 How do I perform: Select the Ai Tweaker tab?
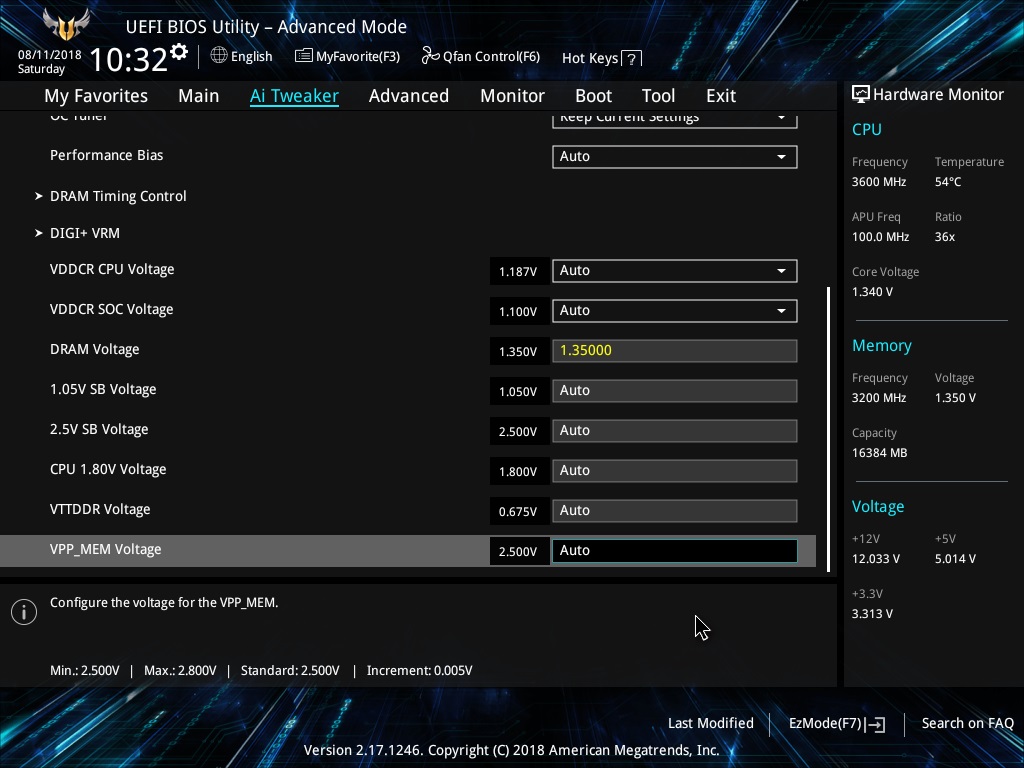tap(294, 96)
